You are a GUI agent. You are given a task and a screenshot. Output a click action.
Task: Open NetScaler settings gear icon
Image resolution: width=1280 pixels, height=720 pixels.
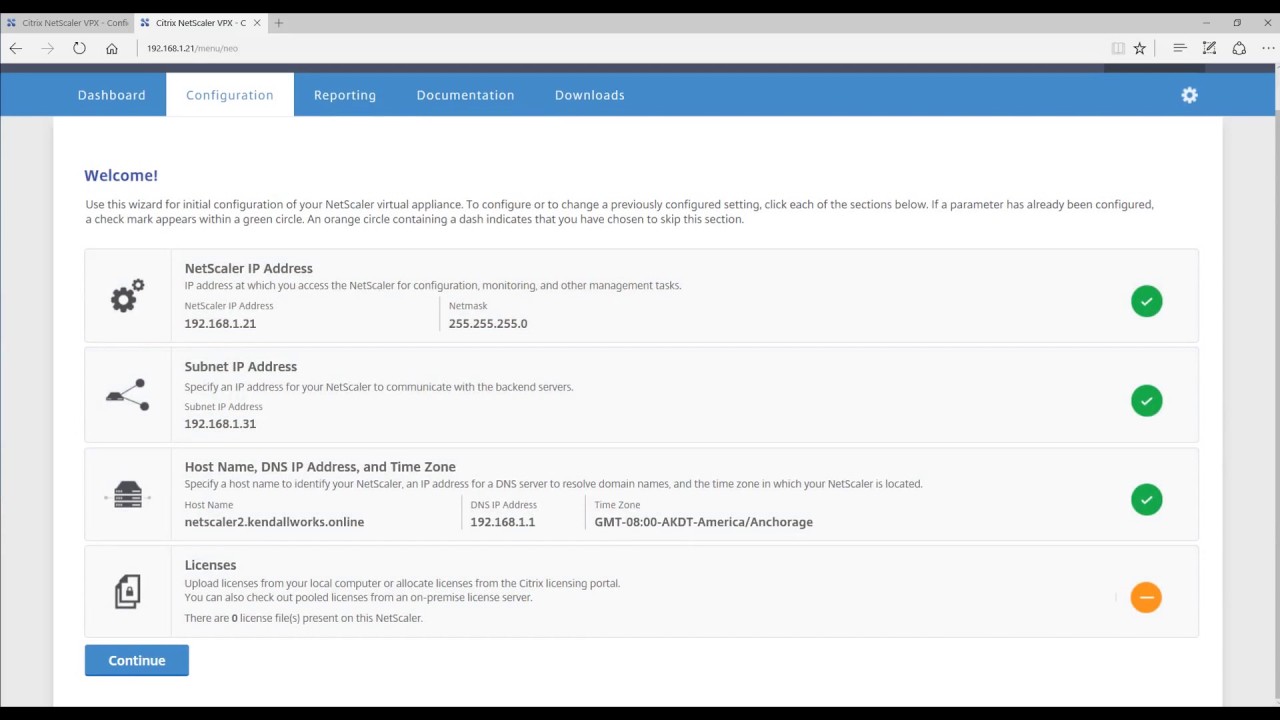[1189, 95]
